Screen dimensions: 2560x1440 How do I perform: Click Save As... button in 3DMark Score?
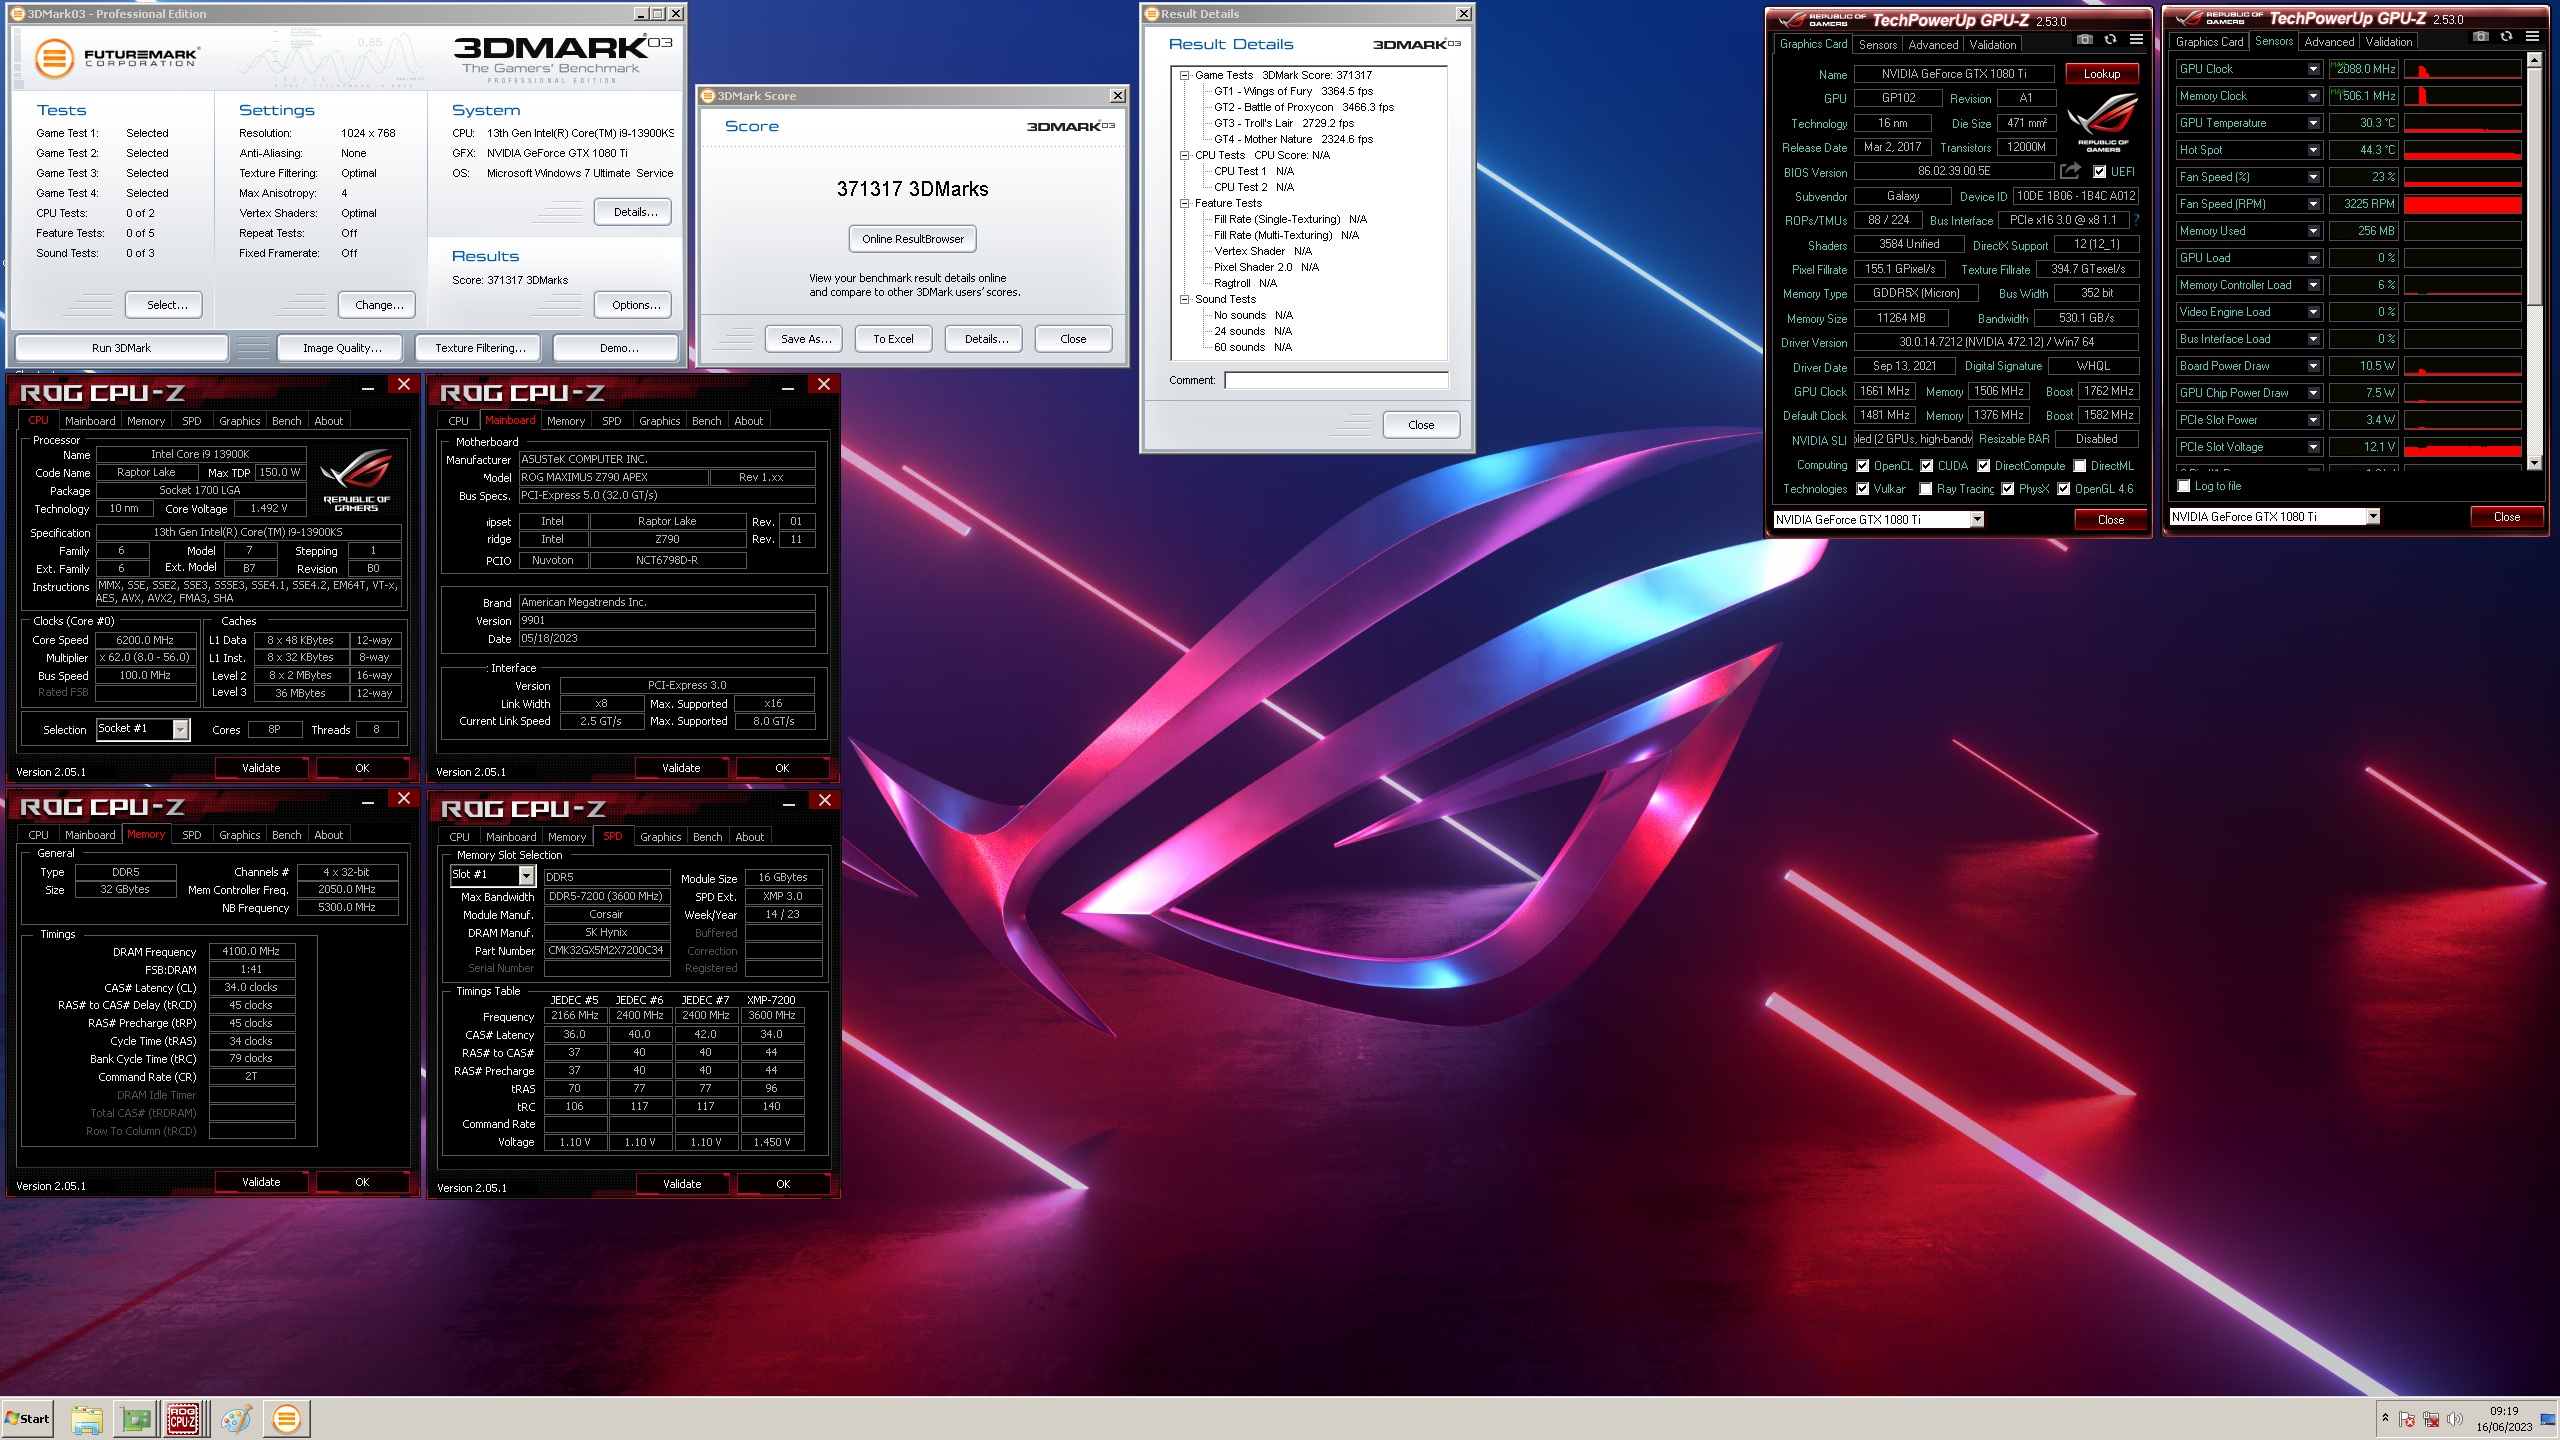point(806,339)
